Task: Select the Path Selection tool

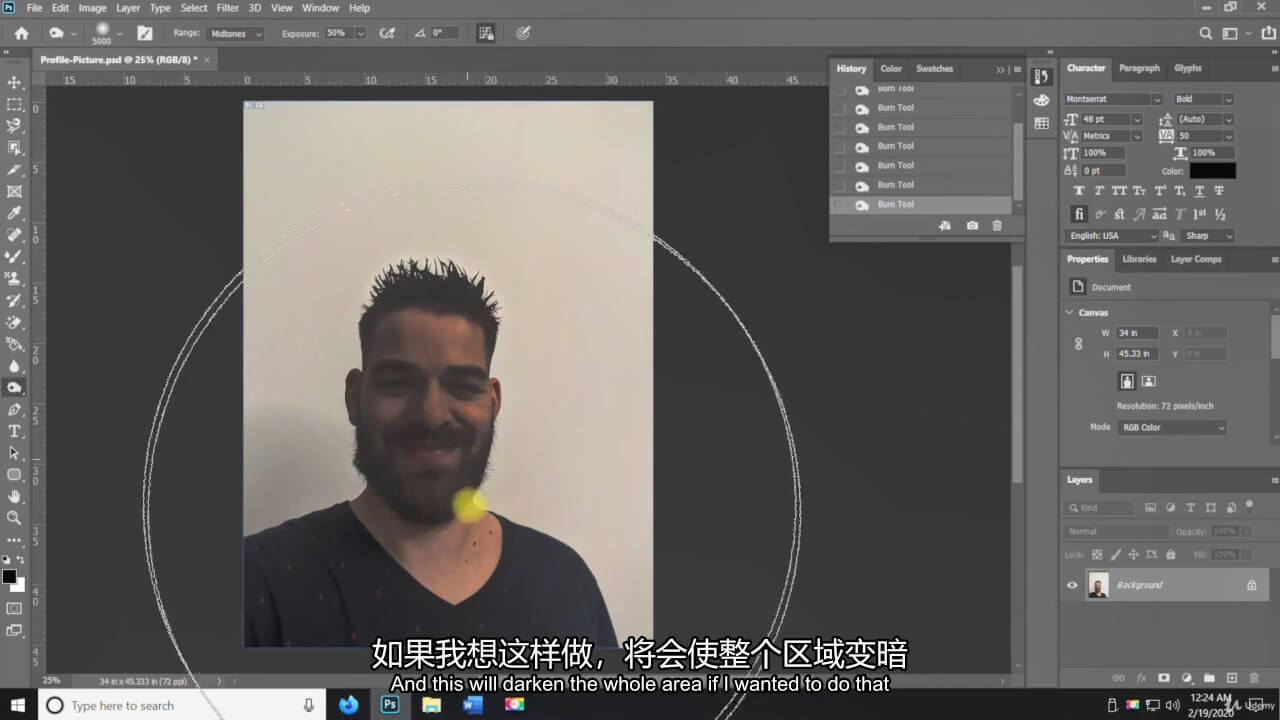Action: 14,453
